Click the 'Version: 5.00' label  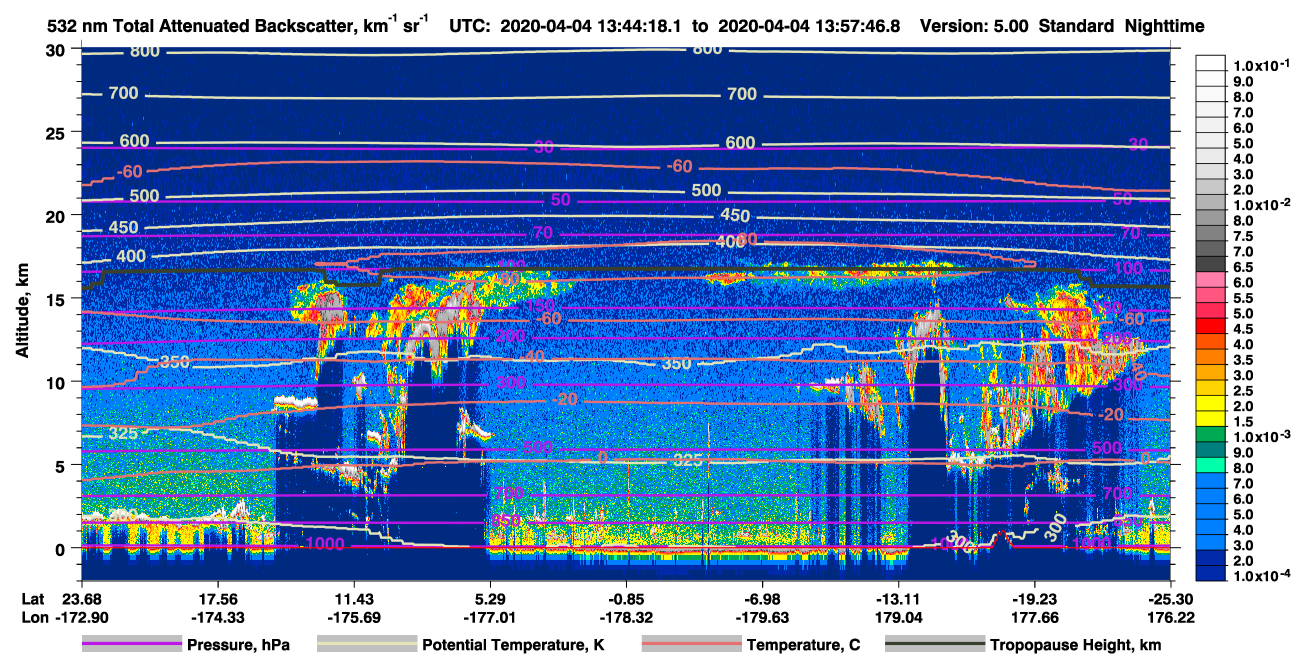pos(974,26)
